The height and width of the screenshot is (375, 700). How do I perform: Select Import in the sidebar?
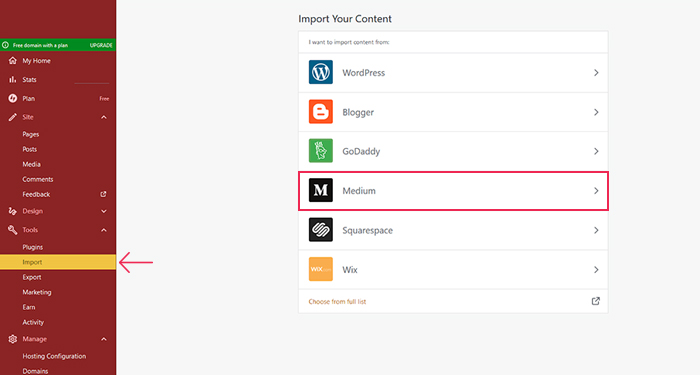coord(58,262)
